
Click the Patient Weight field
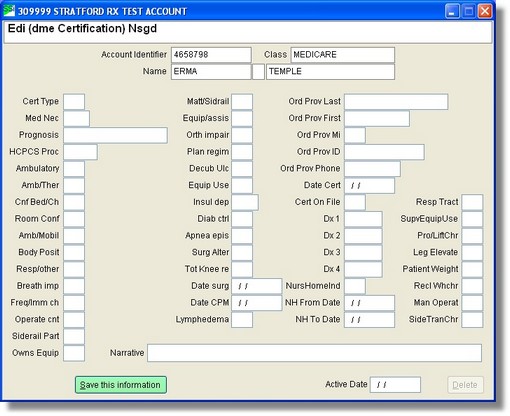pyautogui.click(x=472, y=269)
